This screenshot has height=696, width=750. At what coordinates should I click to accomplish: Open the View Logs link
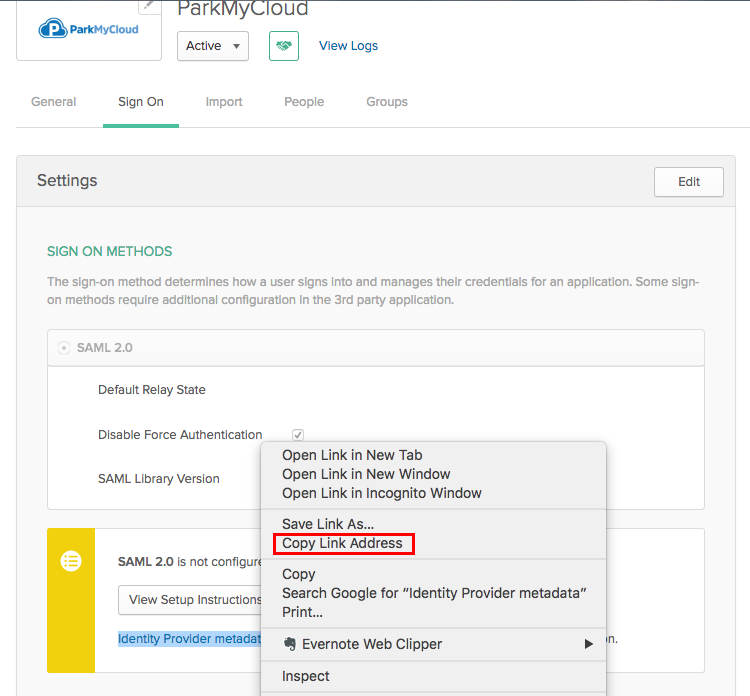pyautogui.click(x=348, y=46)
